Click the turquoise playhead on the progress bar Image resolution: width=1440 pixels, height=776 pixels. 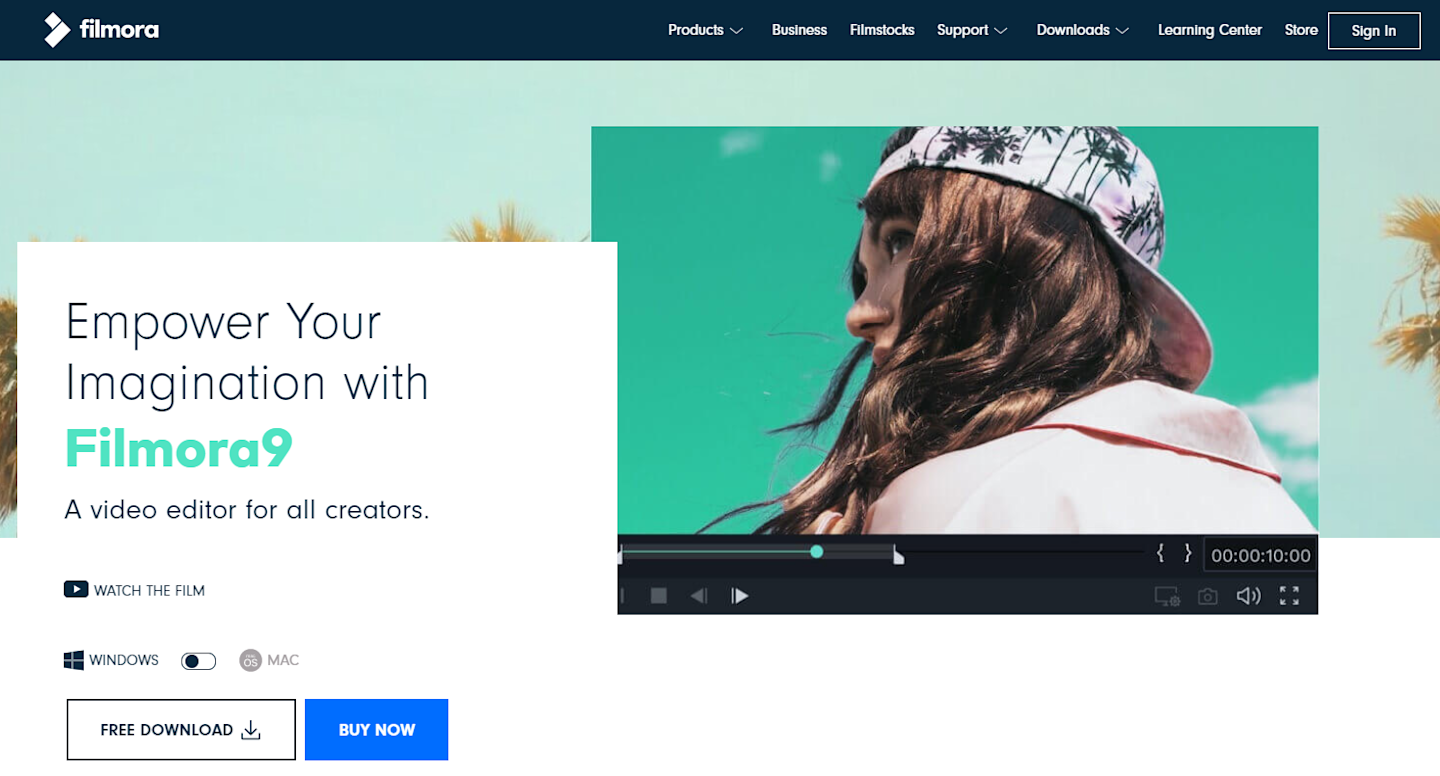click(817, 551)
